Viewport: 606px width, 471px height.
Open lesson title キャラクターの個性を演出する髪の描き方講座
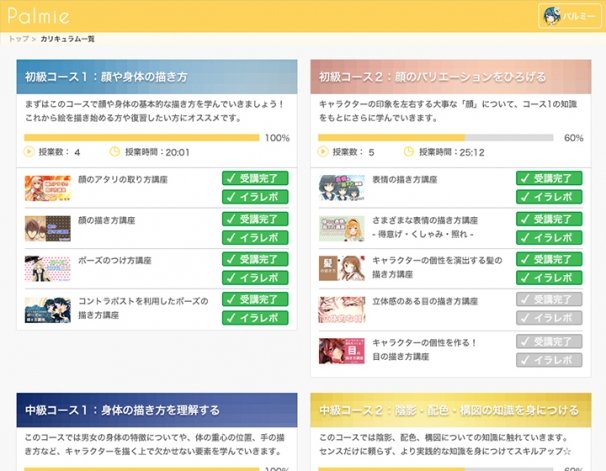(437, 267)
